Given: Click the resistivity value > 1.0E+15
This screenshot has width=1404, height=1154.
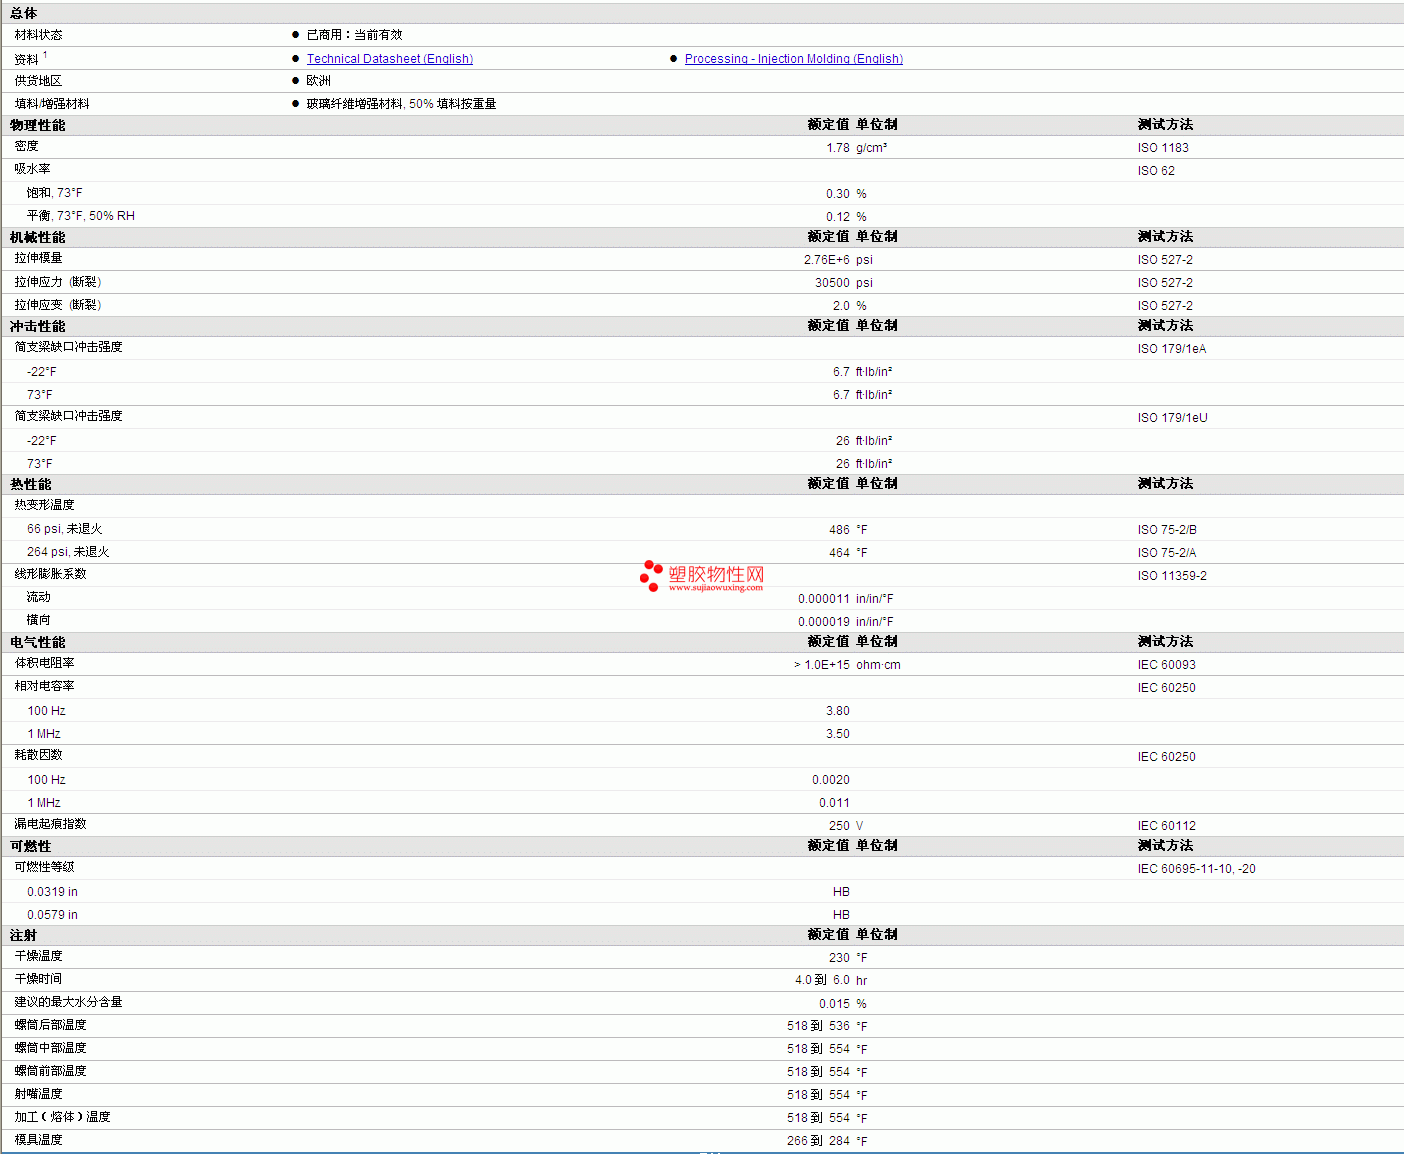Looking at the screenshot, I should pos(822,665).
